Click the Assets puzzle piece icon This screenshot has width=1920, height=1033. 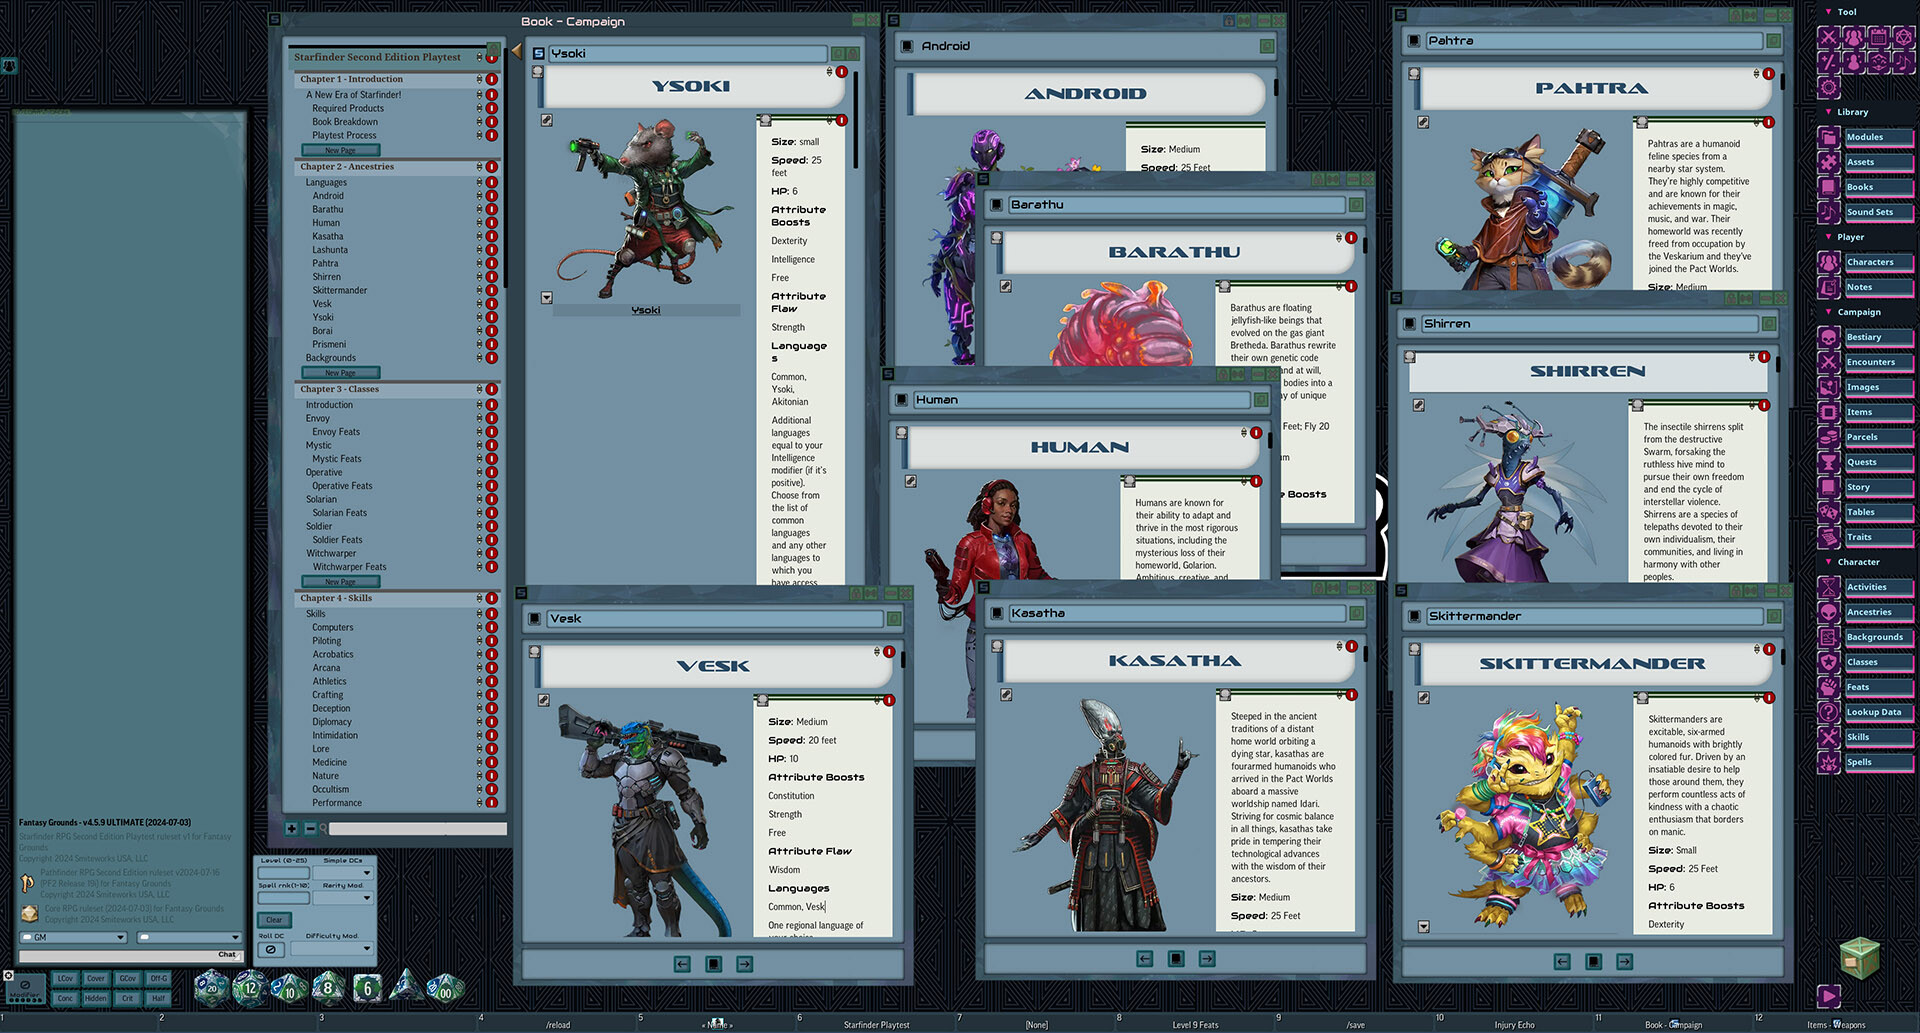1828,163
